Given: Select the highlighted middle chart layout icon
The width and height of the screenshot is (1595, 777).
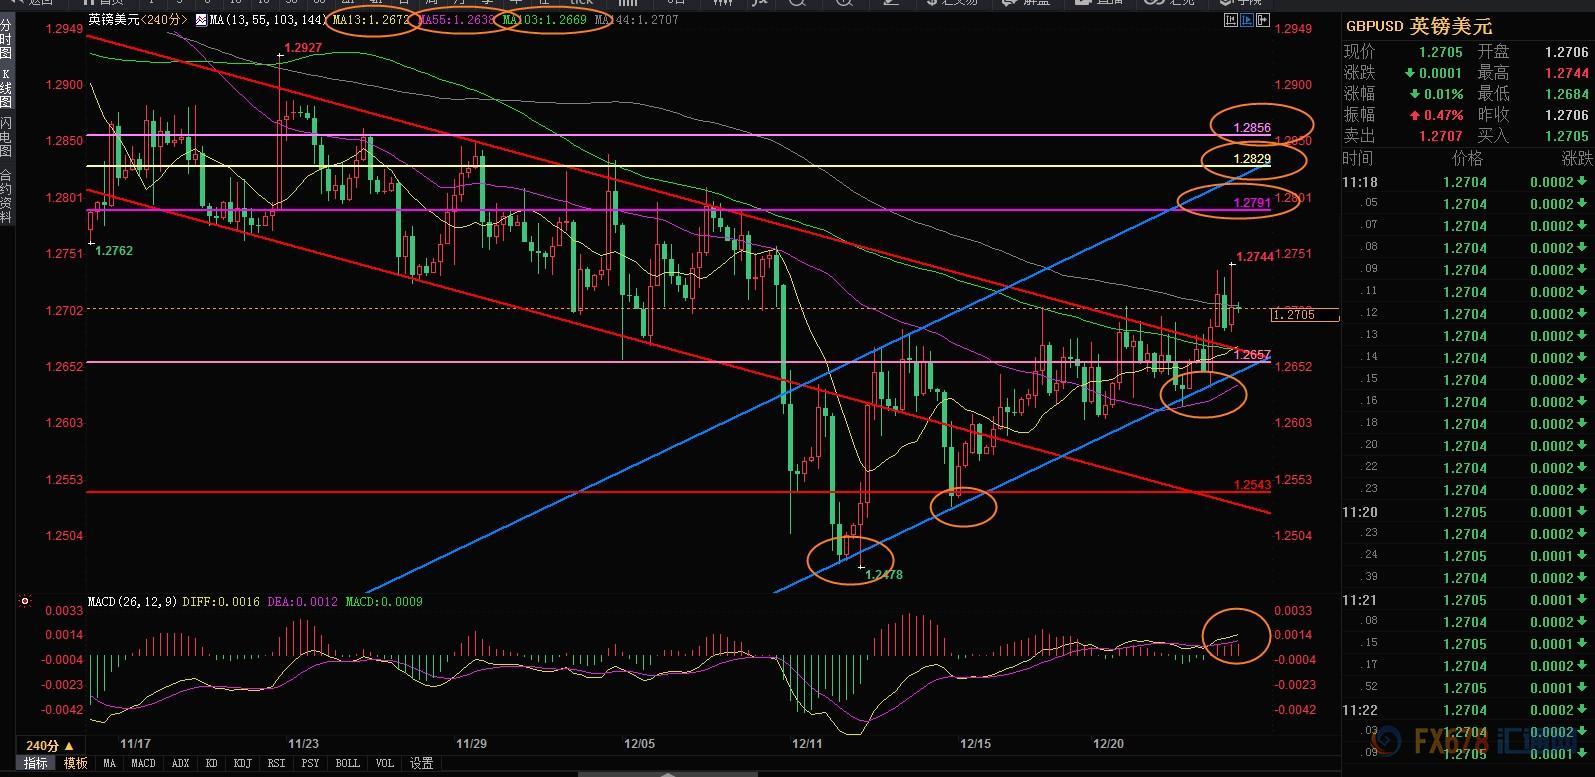Looking at the screenshot, I should click(1248, 19).
